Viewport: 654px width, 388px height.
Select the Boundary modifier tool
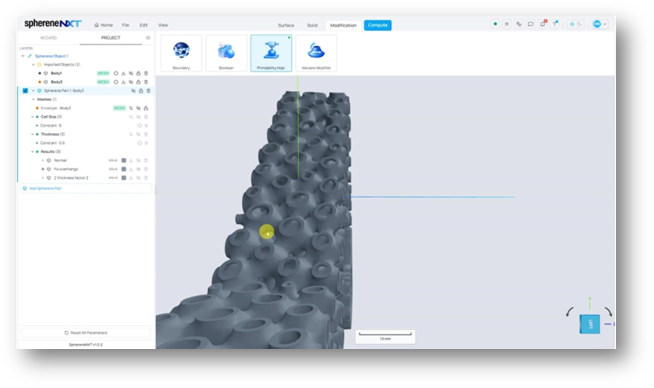[181, 53]
